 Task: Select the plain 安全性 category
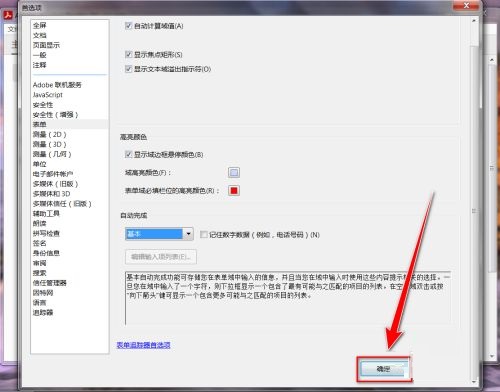(x=43, y=105)
